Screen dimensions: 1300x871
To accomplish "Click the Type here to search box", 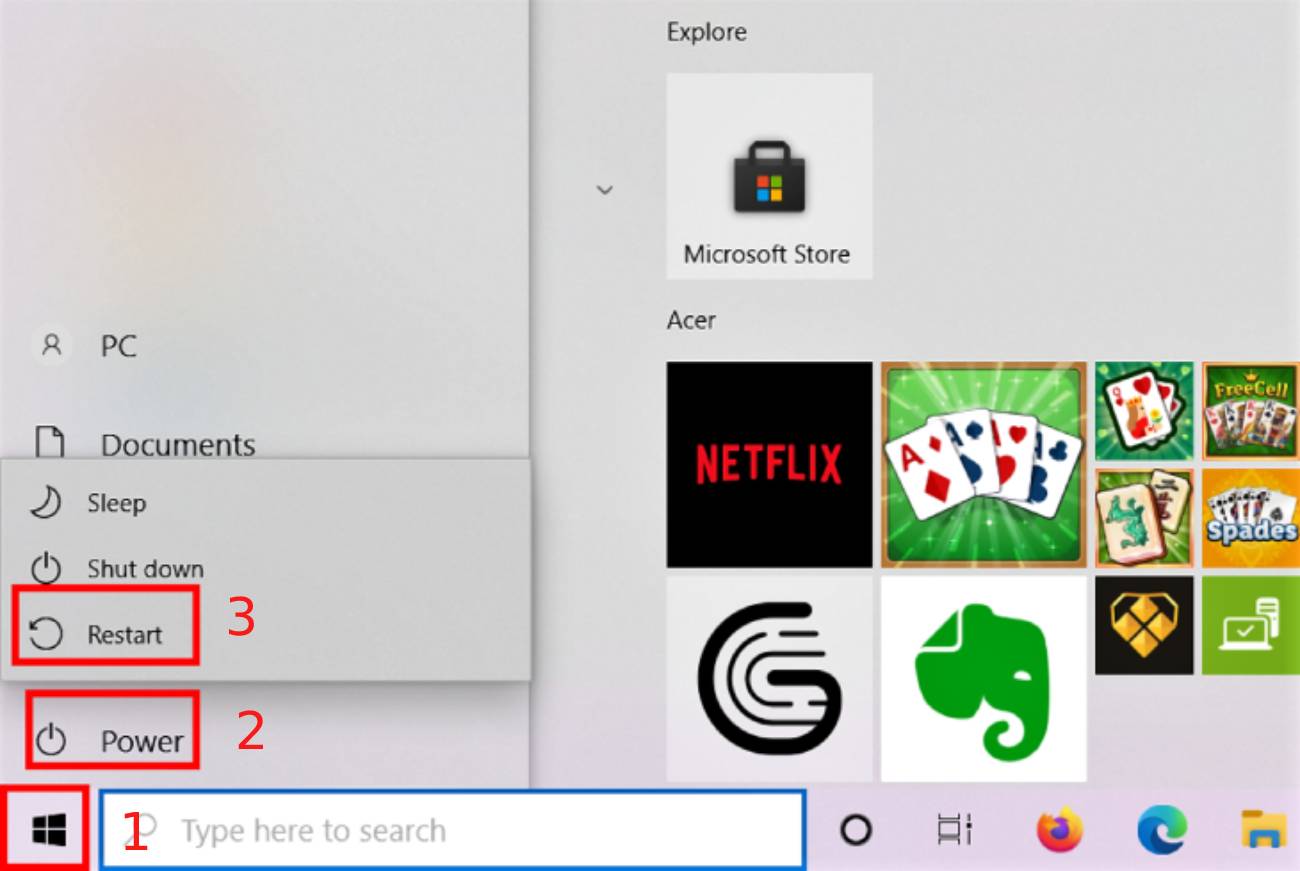I will 452,829.
